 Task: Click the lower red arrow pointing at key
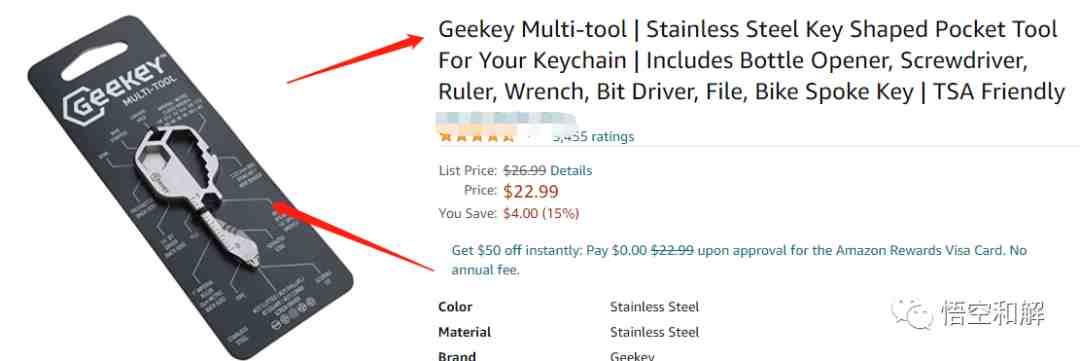click(x=353, y=236)
